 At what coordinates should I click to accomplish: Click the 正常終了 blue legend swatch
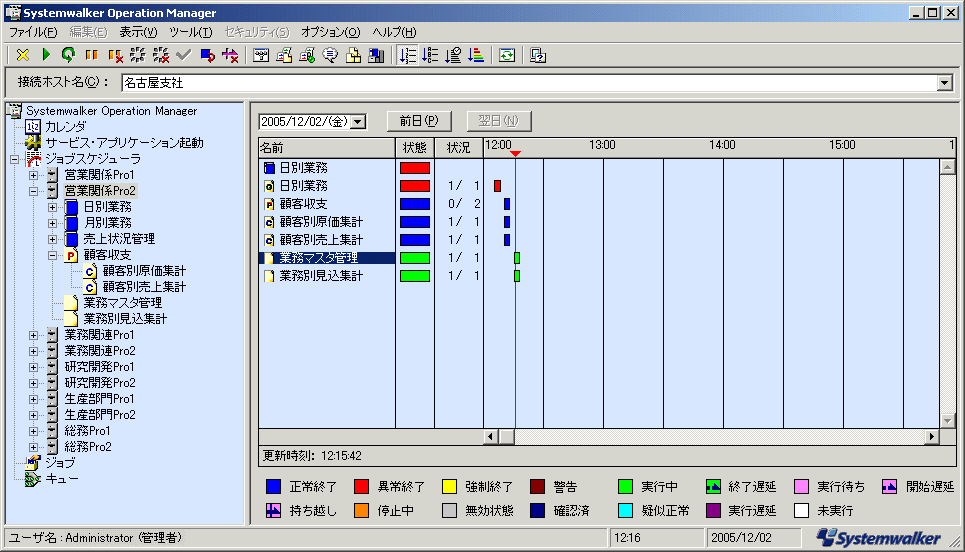273,487
